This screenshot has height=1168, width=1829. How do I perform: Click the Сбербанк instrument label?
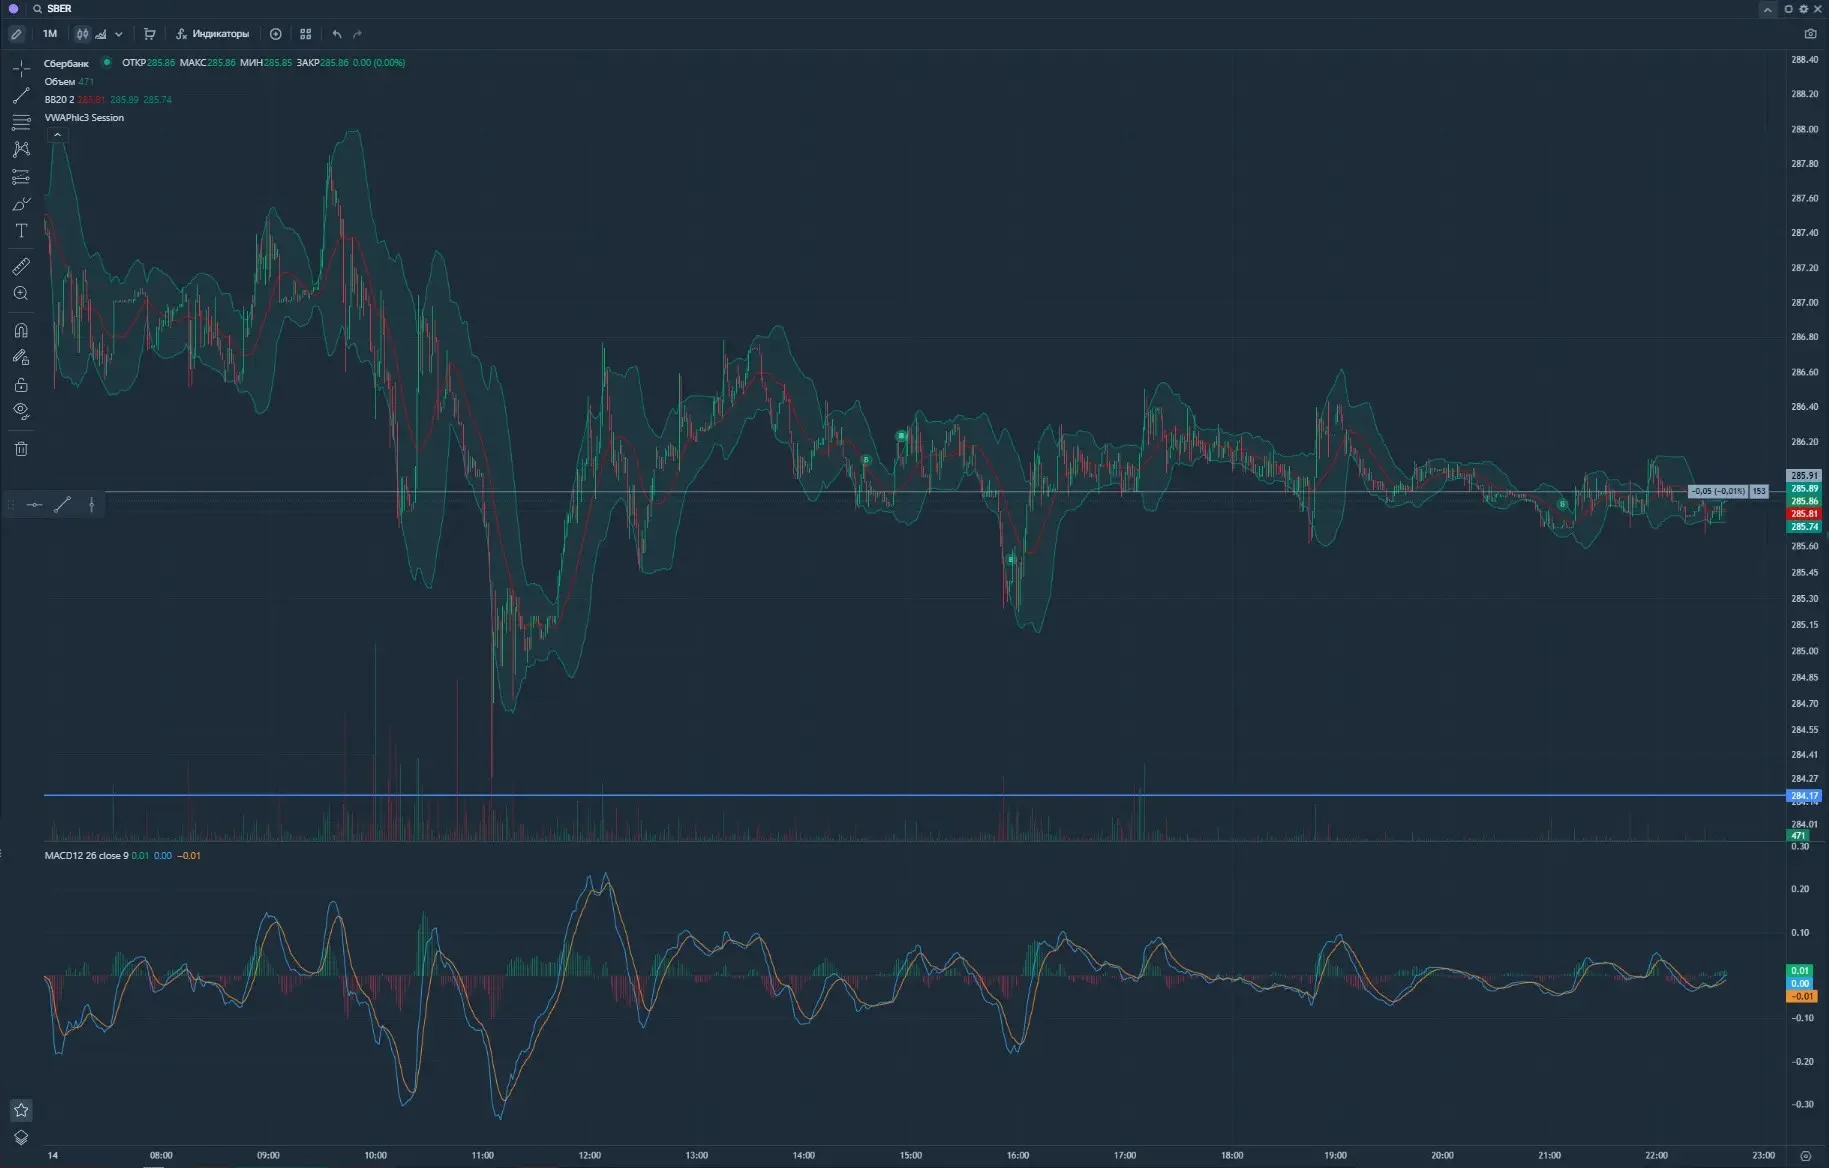[x=66, y=63]
